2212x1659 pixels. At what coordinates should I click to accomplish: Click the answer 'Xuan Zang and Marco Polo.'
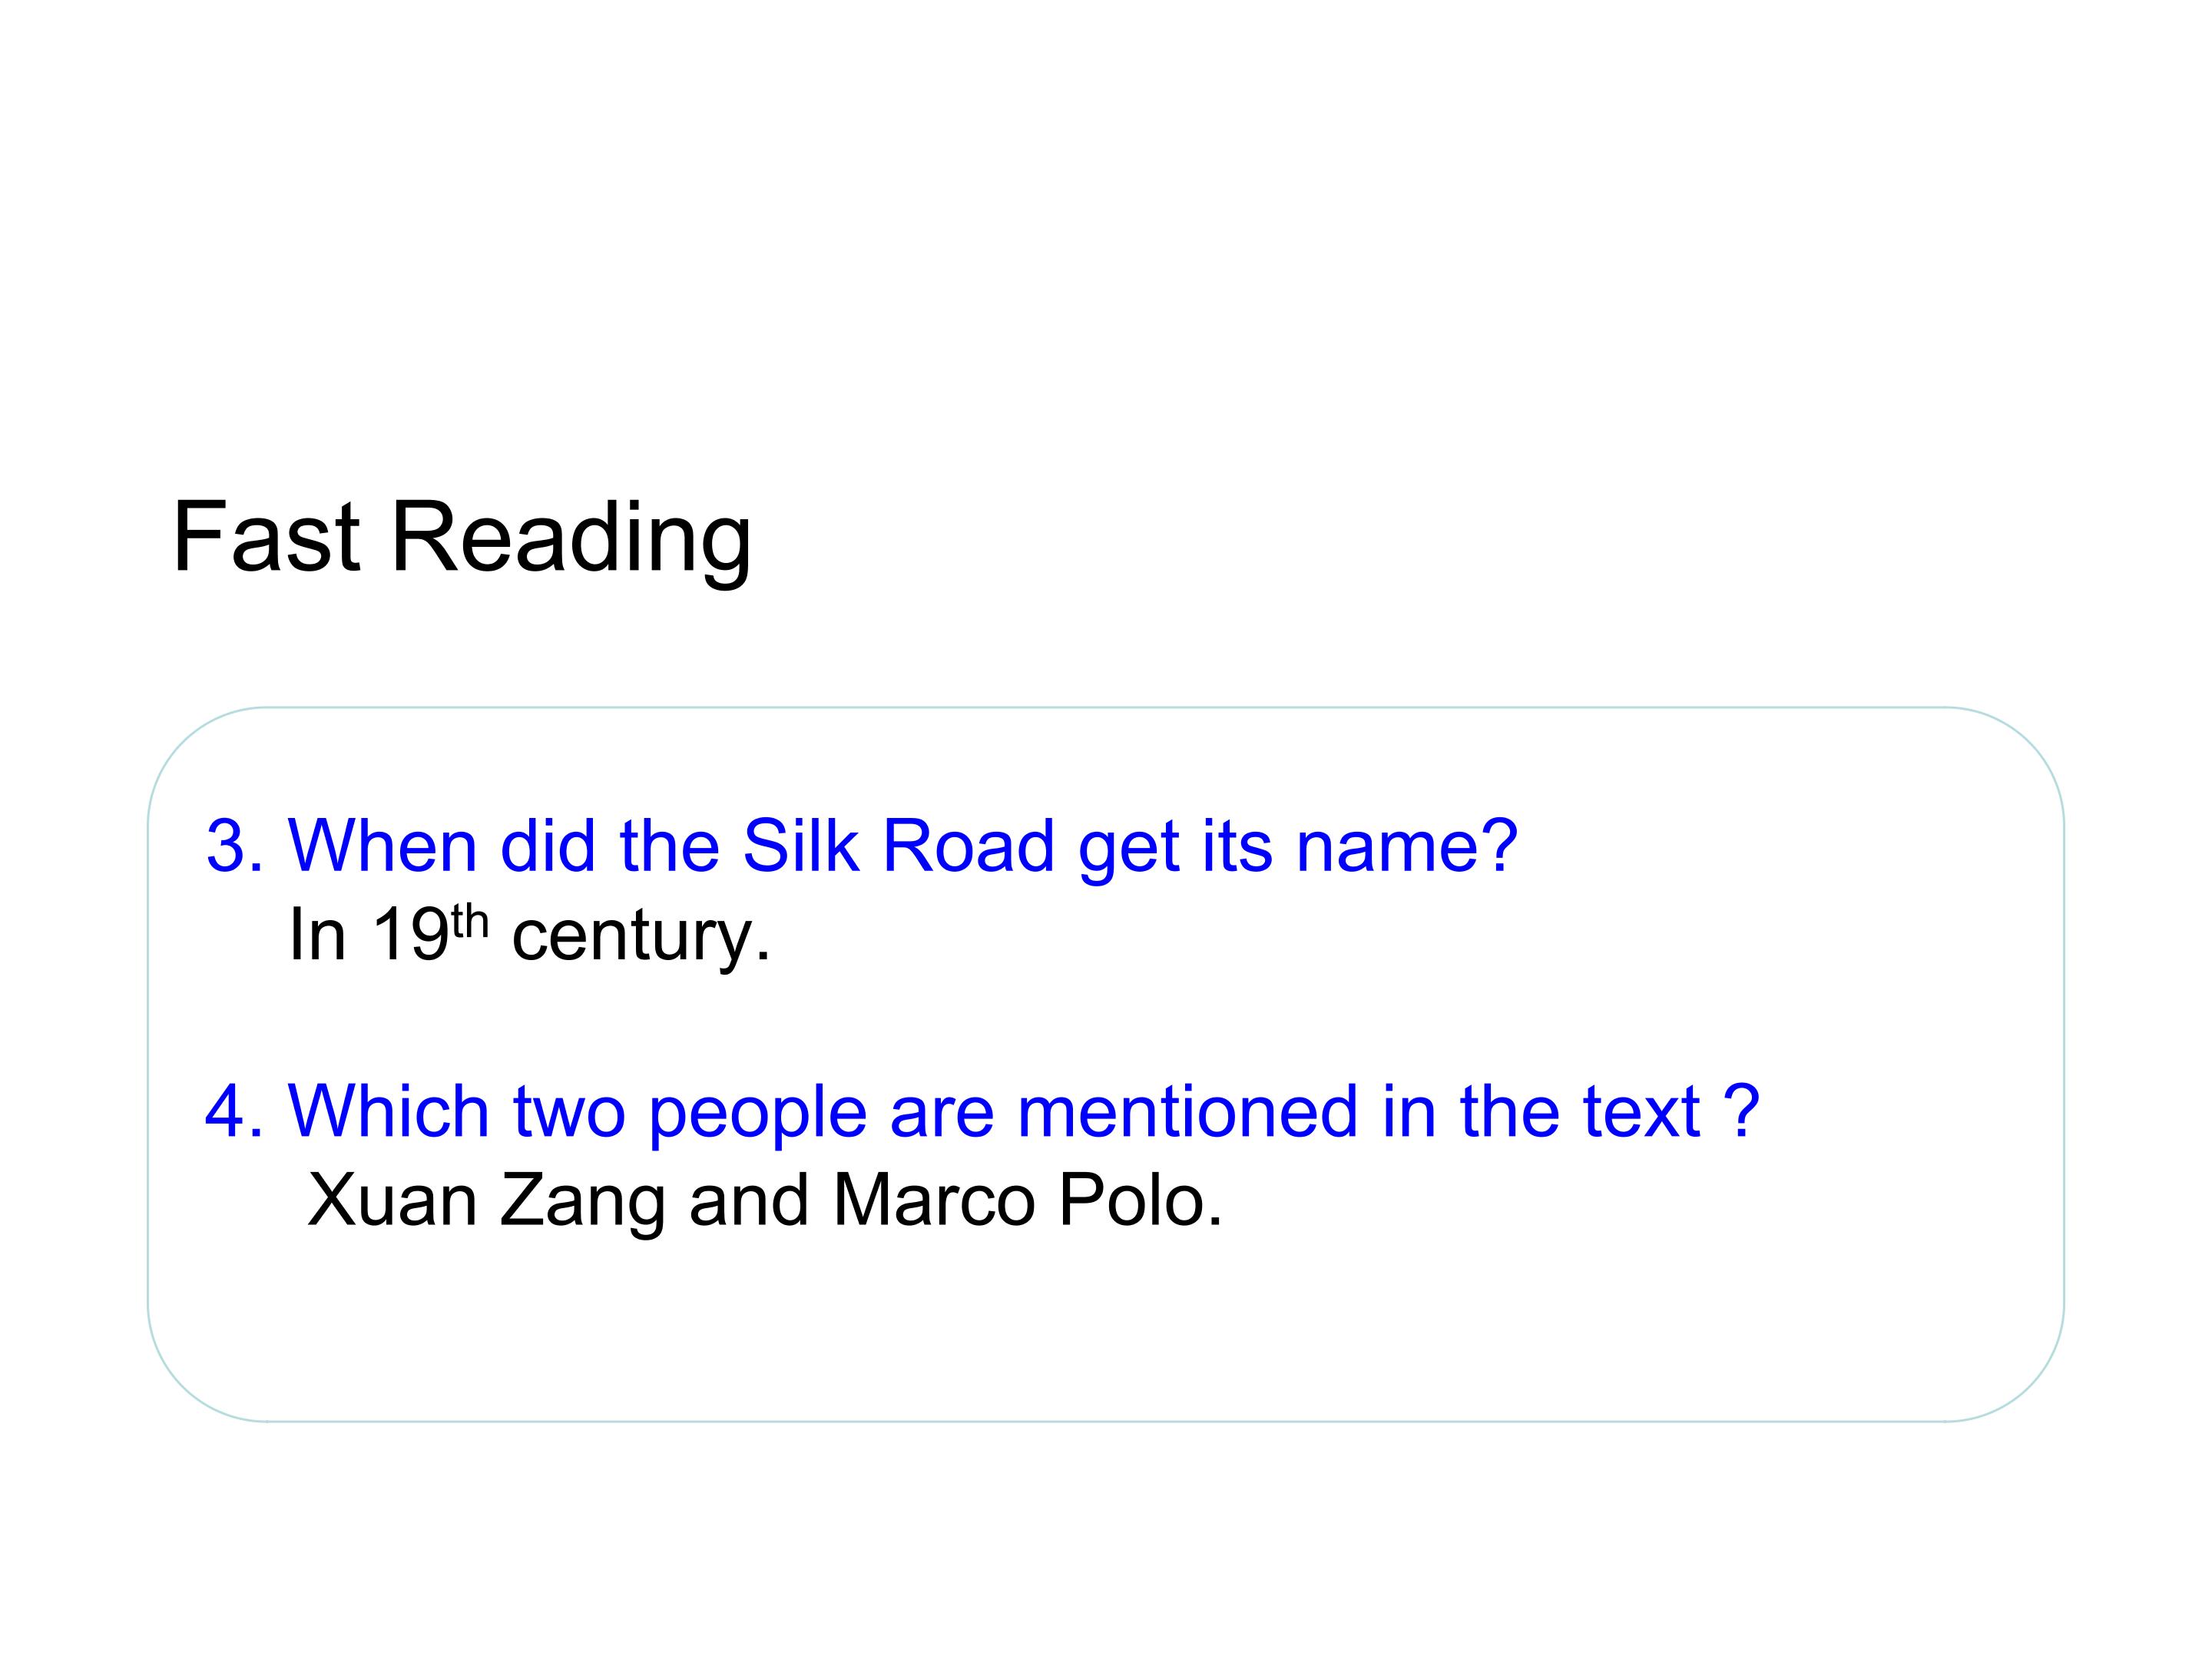765,1200
